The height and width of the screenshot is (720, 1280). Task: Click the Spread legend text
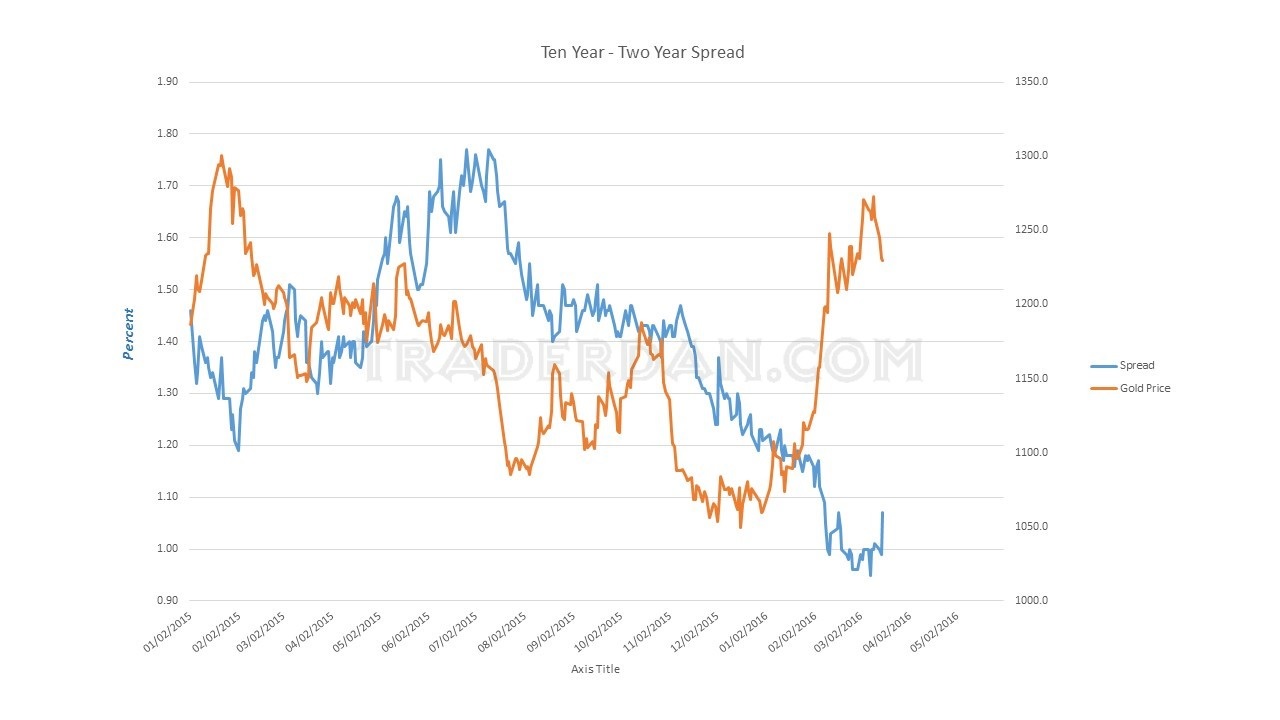(1137, 366)
